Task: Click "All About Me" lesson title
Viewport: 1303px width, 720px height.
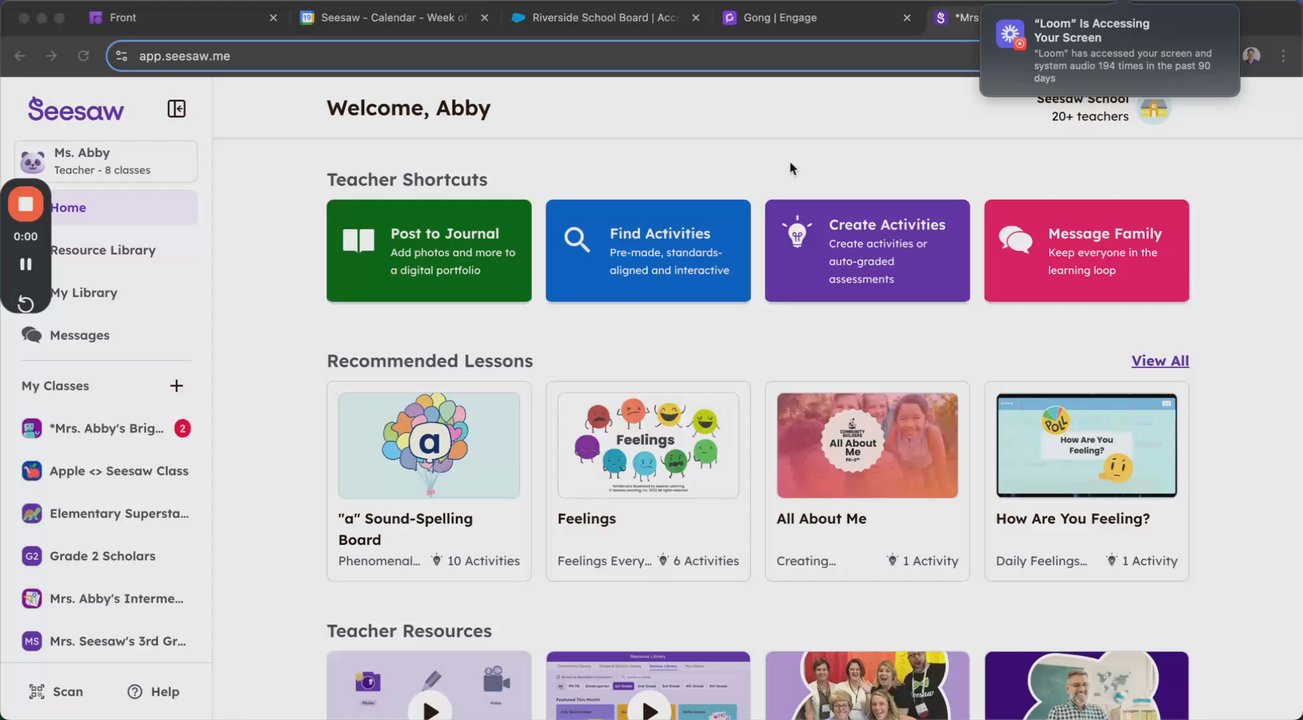Action: point(822,519)
